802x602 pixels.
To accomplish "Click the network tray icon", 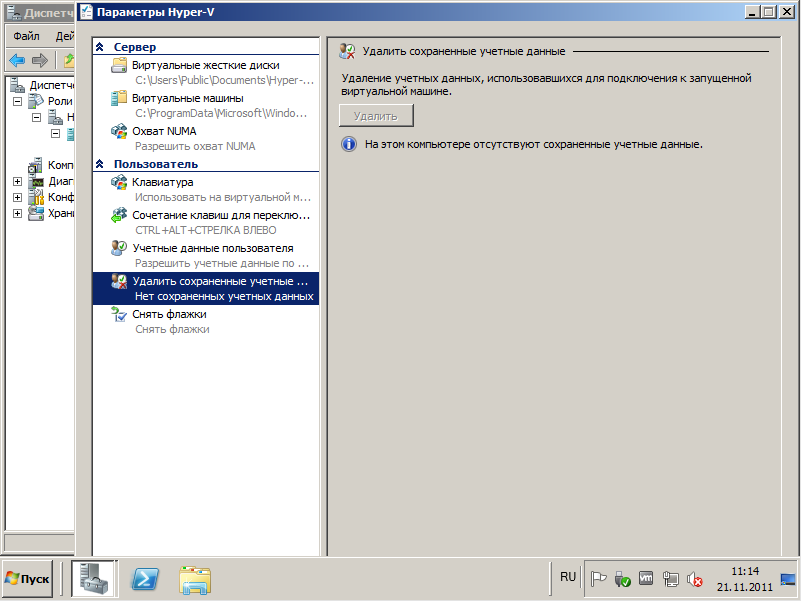I will (670, 579).
